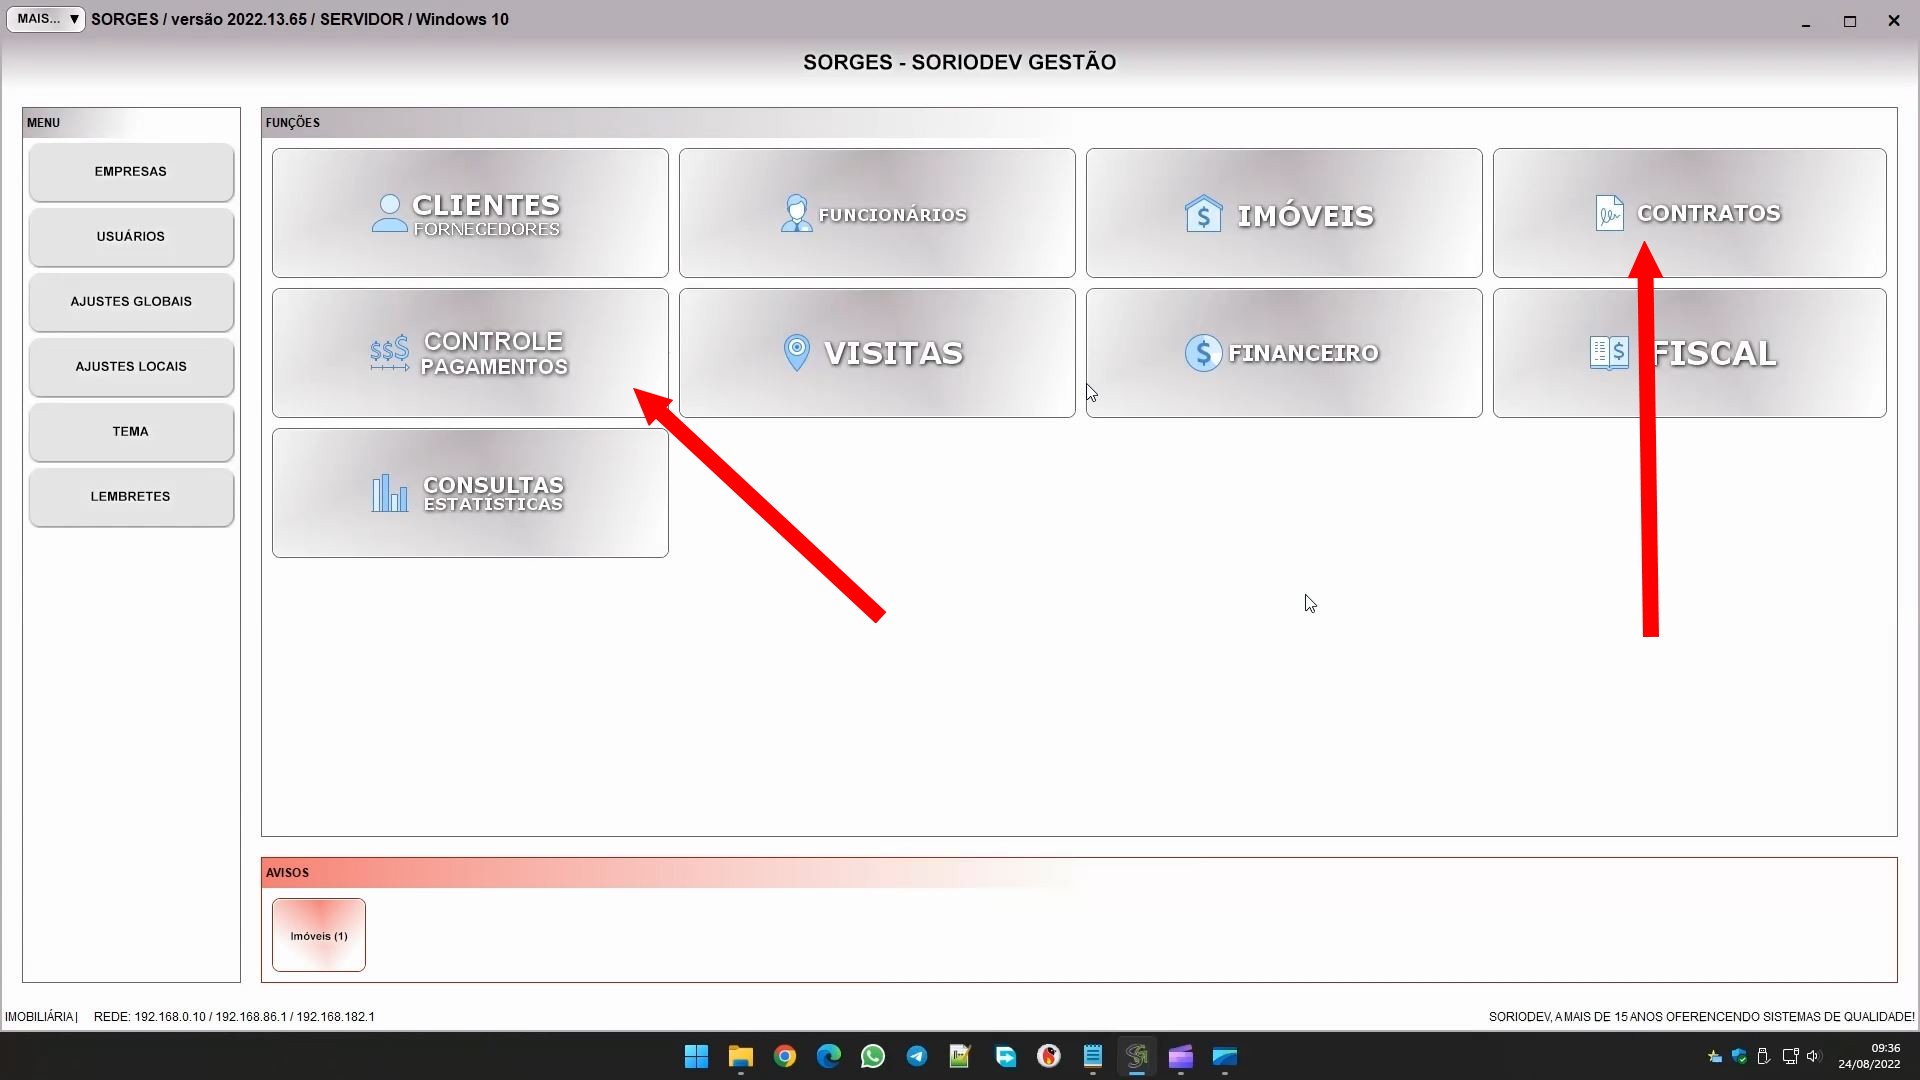Open the Imóveis house icon tile
Image resolution: width=1920 pixels, height=1080 pixels.
point(1284,213)
